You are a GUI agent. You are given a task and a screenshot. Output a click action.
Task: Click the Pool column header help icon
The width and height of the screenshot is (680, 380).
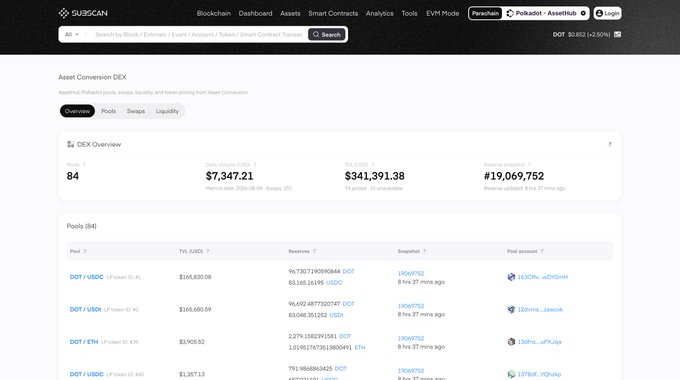(85, 251)
